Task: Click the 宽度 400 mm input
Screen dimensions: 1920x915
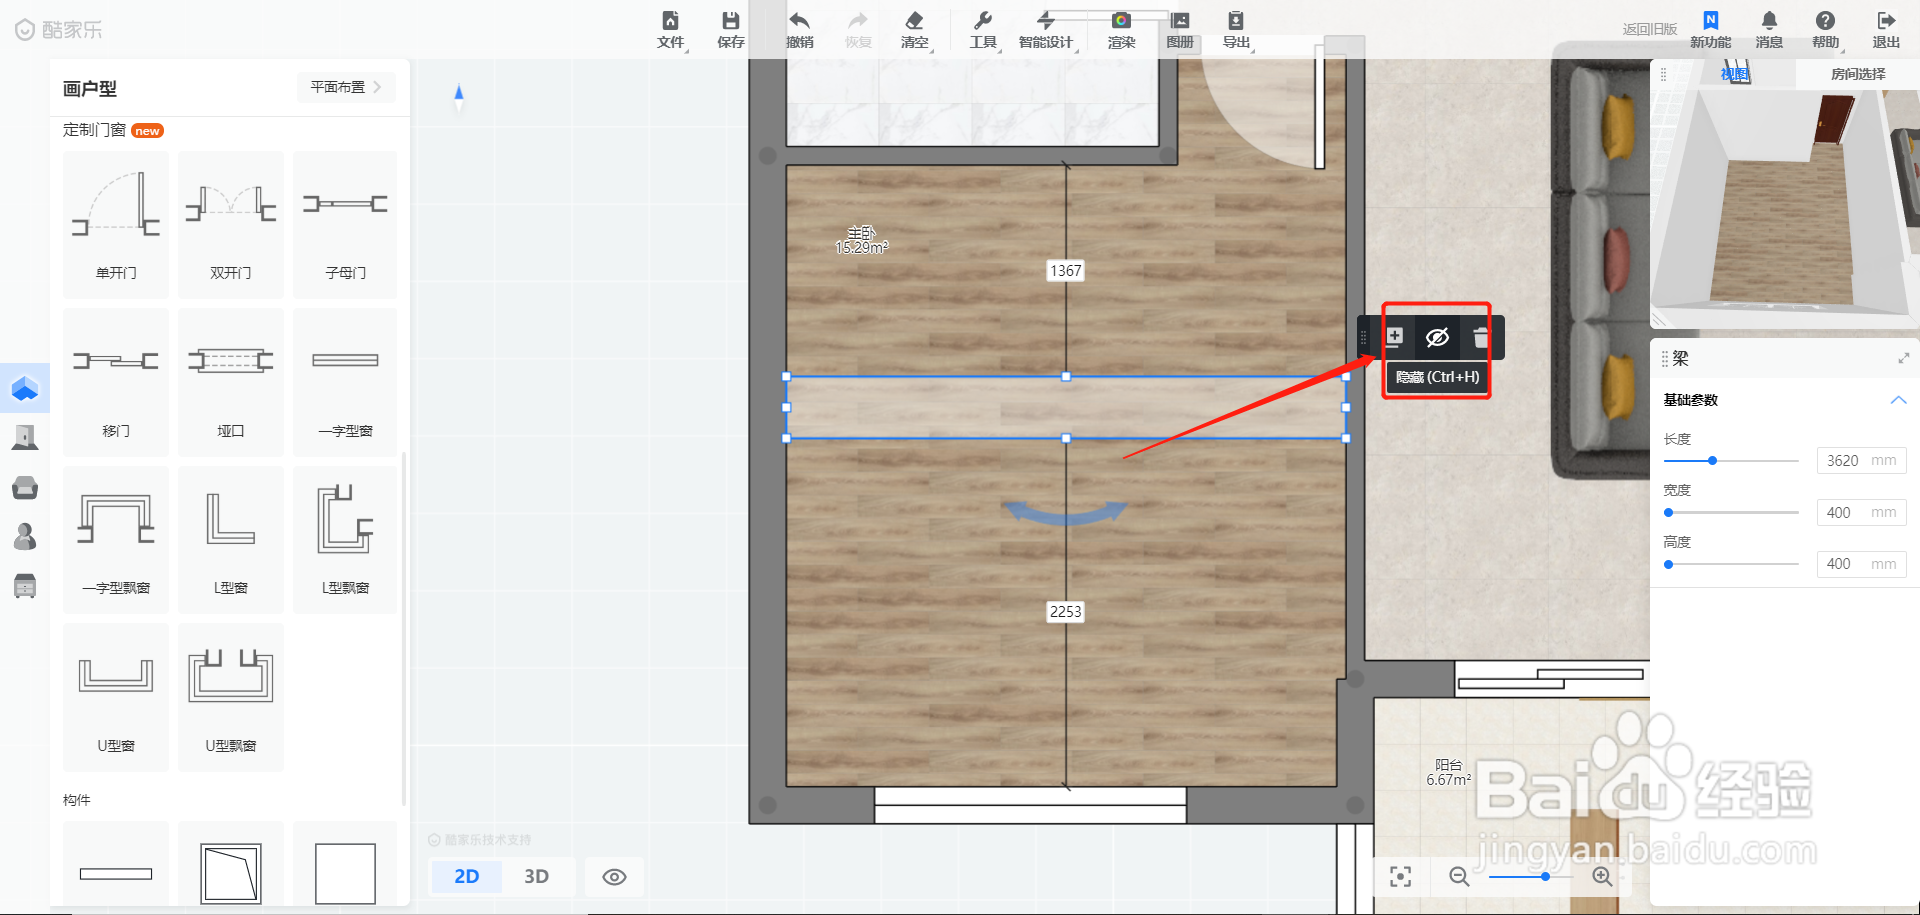Action: point(1861,513)
